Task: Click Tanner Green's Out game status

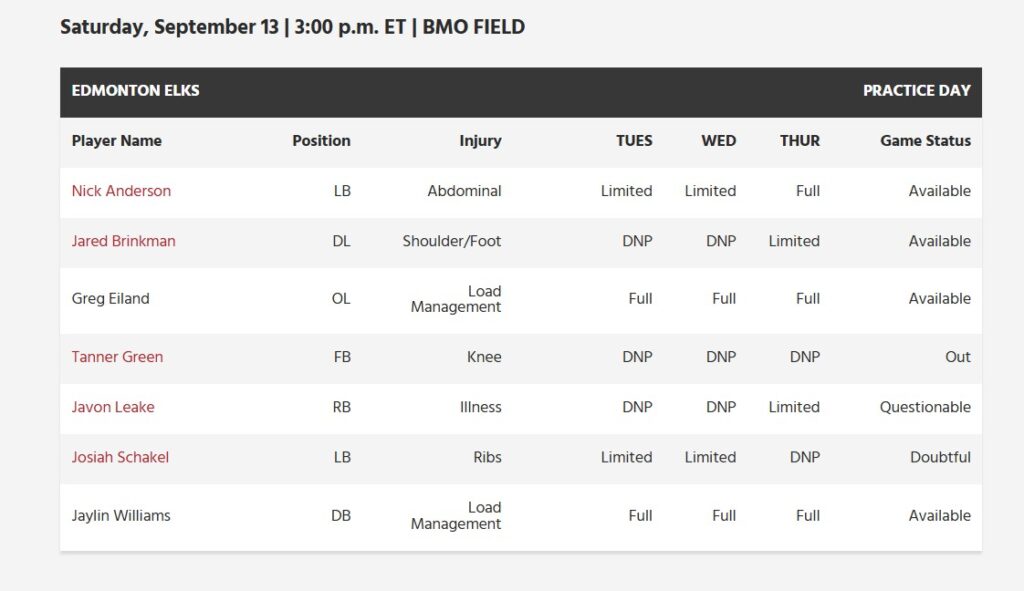Action: point(957,357)
